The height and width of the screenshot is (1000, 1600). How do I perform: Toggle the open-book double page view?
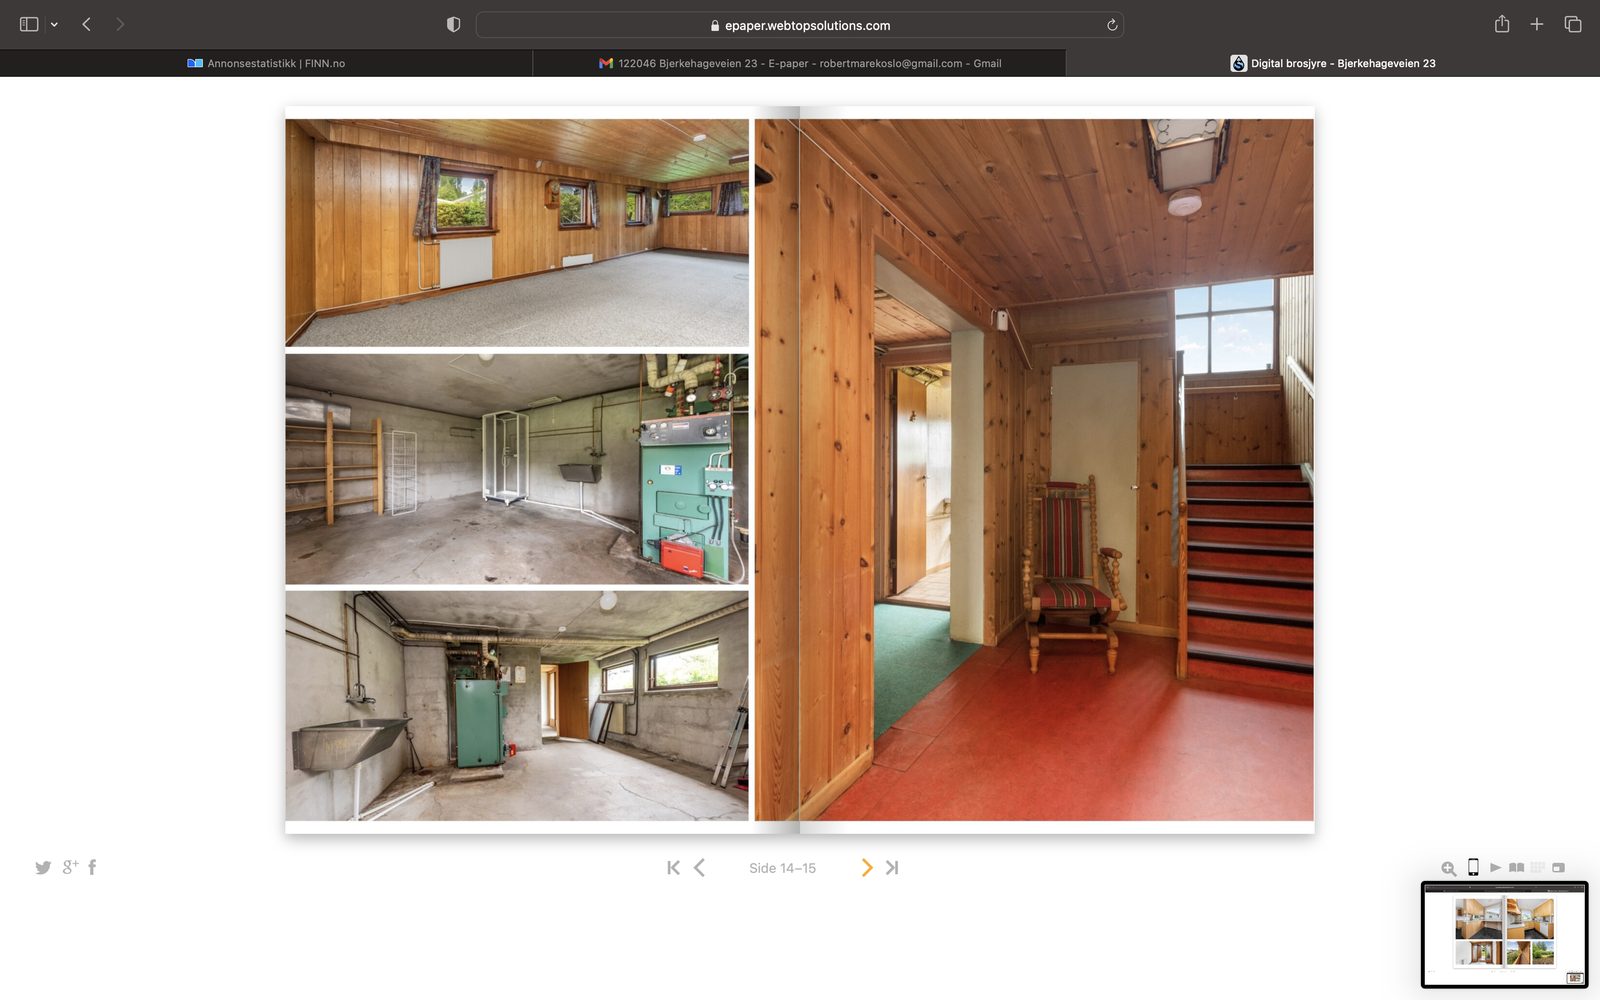[1516, 867]
